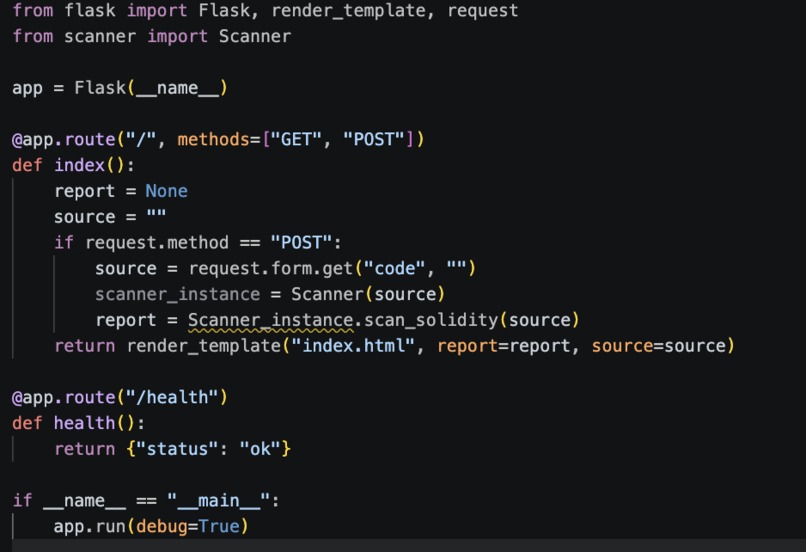Click 'request.method' in the if statement
806x552 pixels.
point(157,243)
